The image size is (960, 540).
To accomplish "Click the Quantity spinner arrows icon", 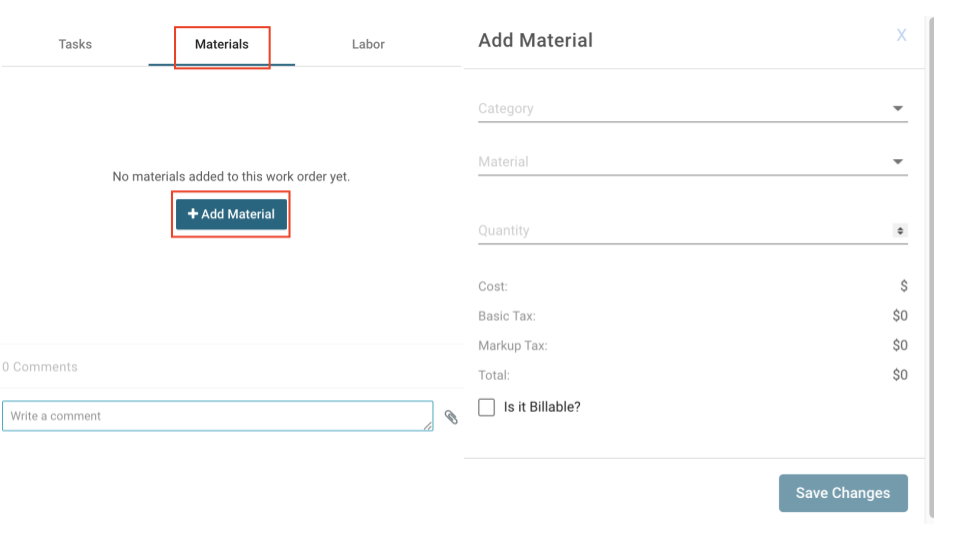I will (x=900, y=231).
